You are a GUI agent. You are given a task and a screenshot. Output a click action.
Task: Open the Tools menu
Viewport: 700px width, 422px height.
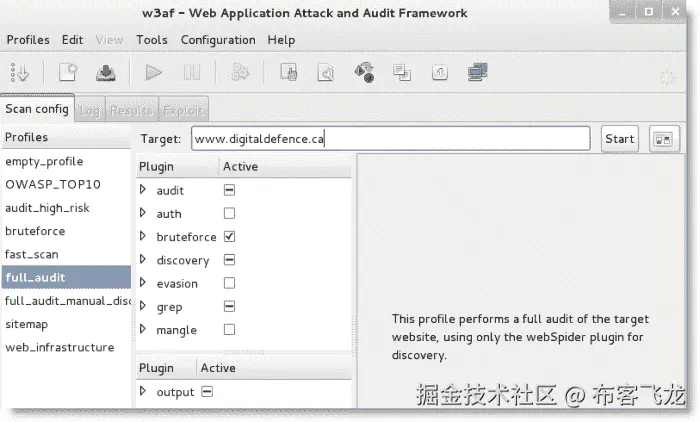click(152, 40)
